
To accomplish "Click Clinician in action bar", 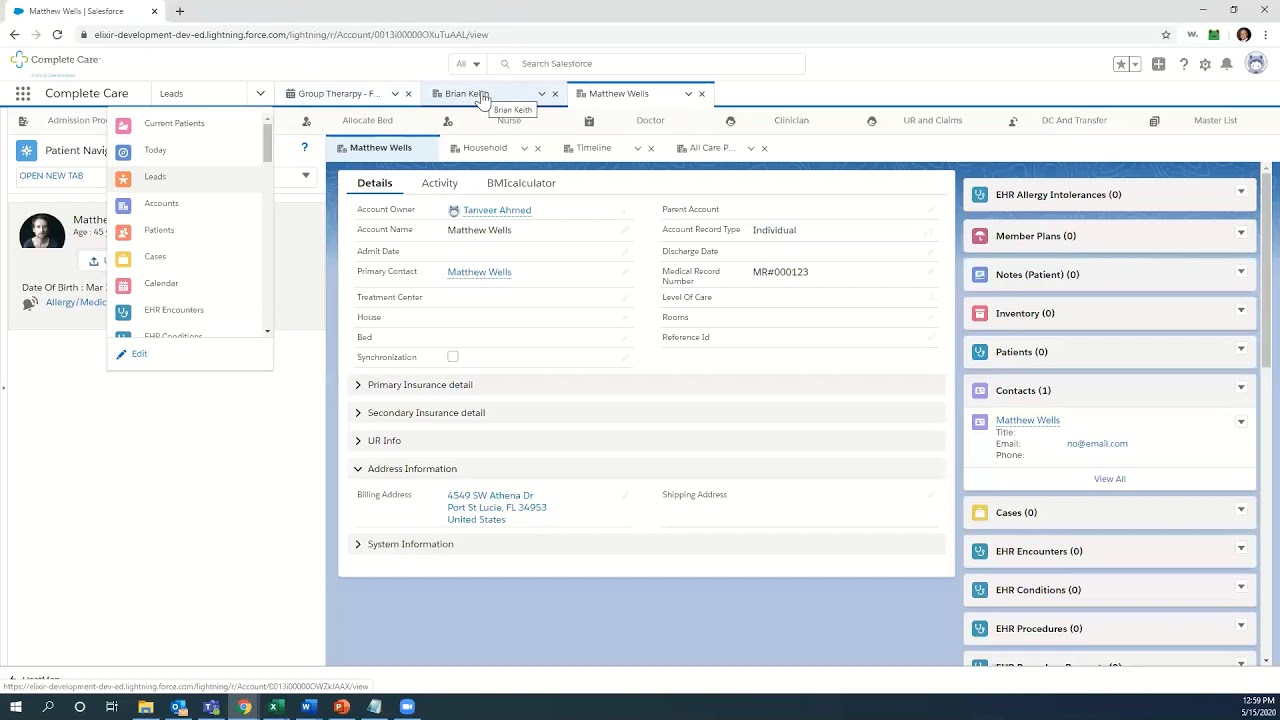I will (x=791, y=121).
